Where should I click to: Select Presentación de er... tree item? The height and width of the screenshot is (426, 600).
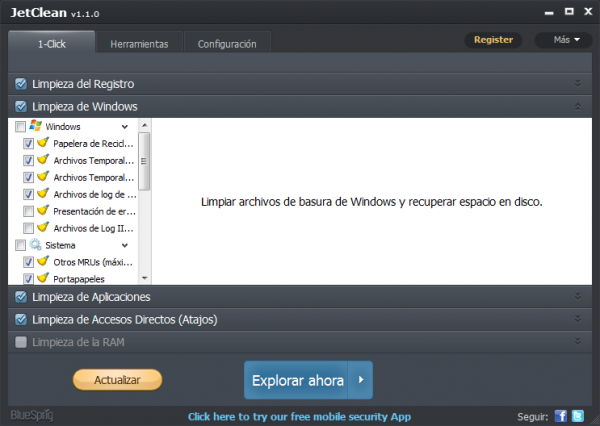[x=95, y=211]
